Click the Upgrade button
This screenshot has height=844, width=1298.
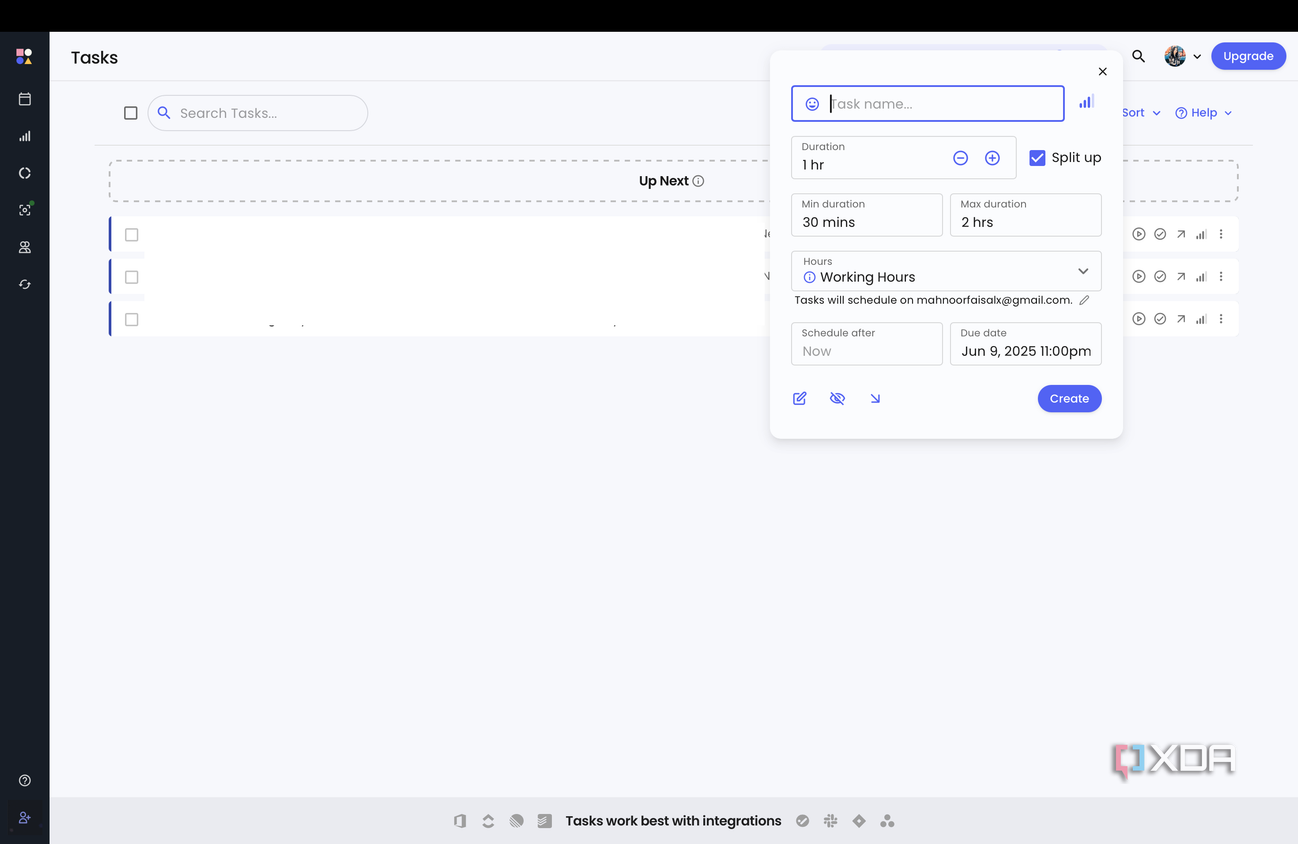click(x=1248, y=56)
